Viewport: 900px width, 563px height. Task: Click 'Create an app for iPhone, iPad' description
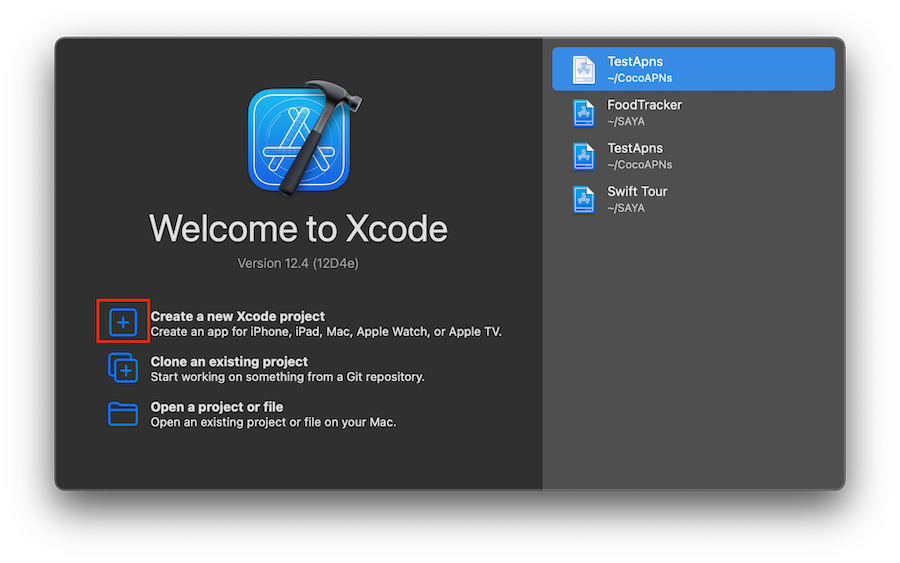coord(326,332)
